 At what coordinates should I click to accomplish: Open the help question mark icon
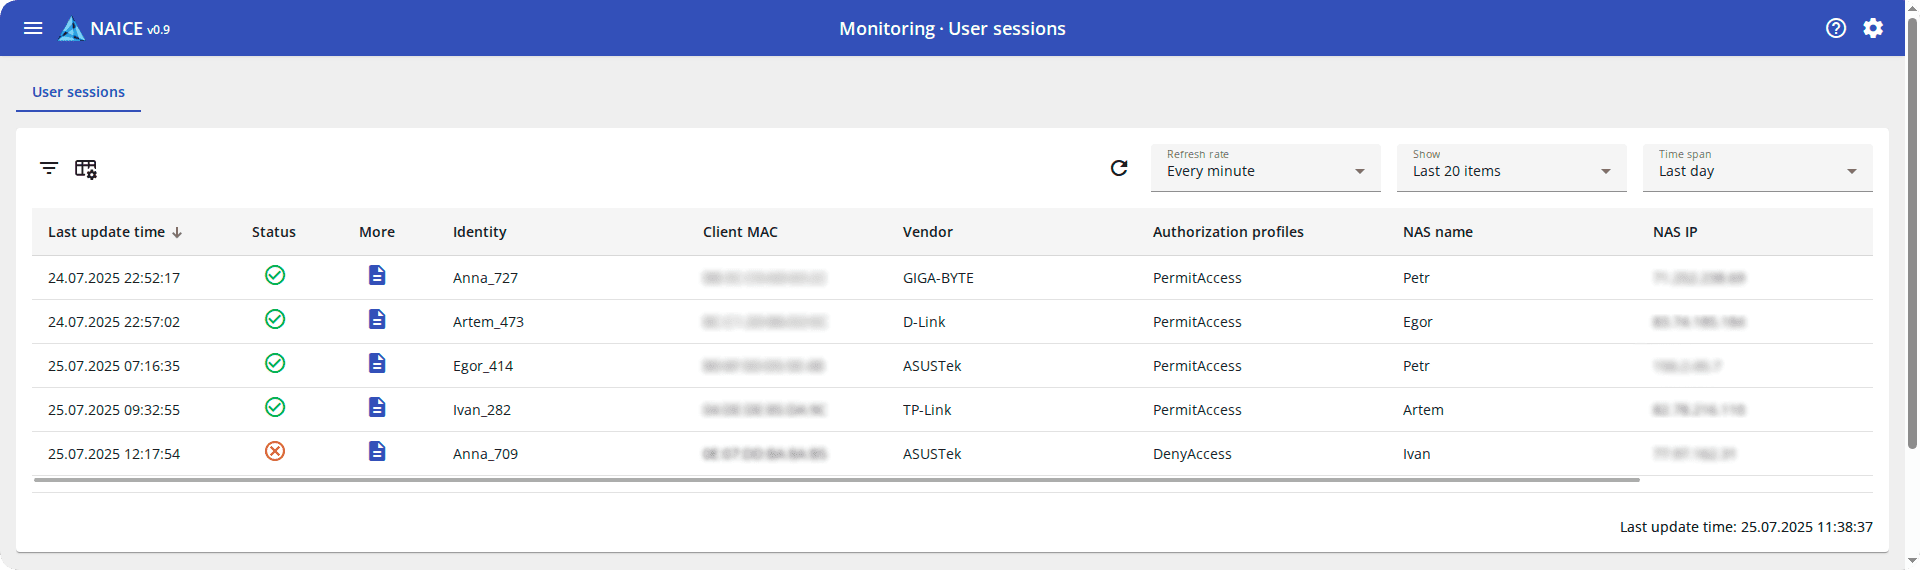1835,28
